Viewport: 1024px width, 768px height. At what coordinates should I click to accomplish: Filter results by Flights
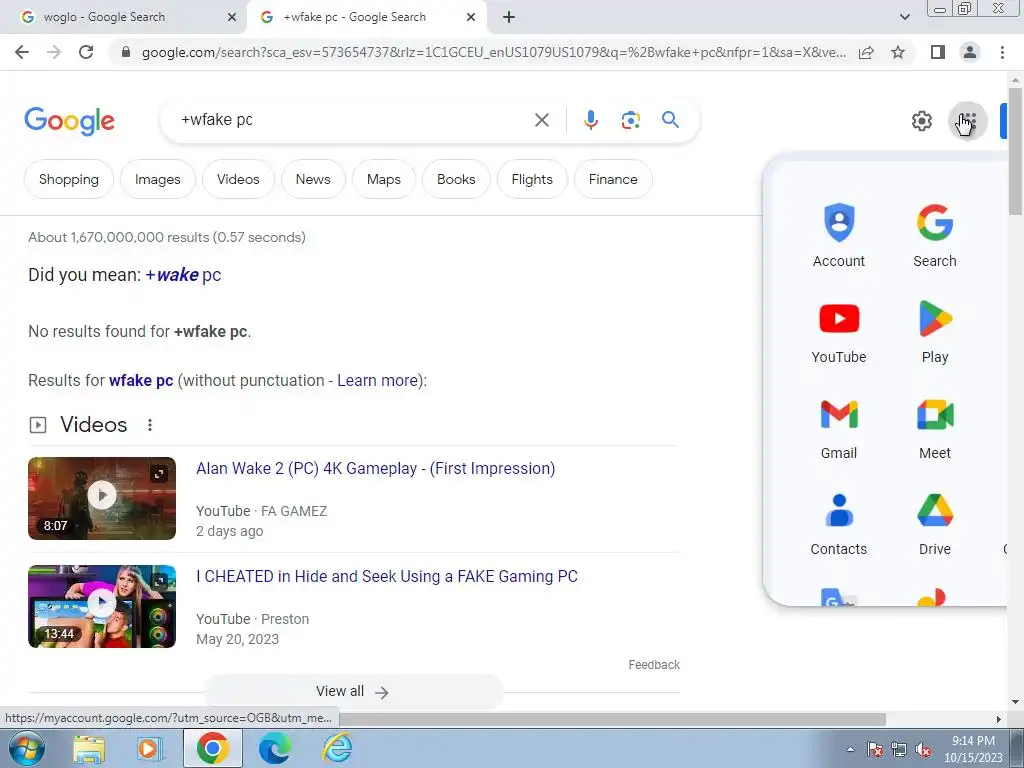pos(532,179)
